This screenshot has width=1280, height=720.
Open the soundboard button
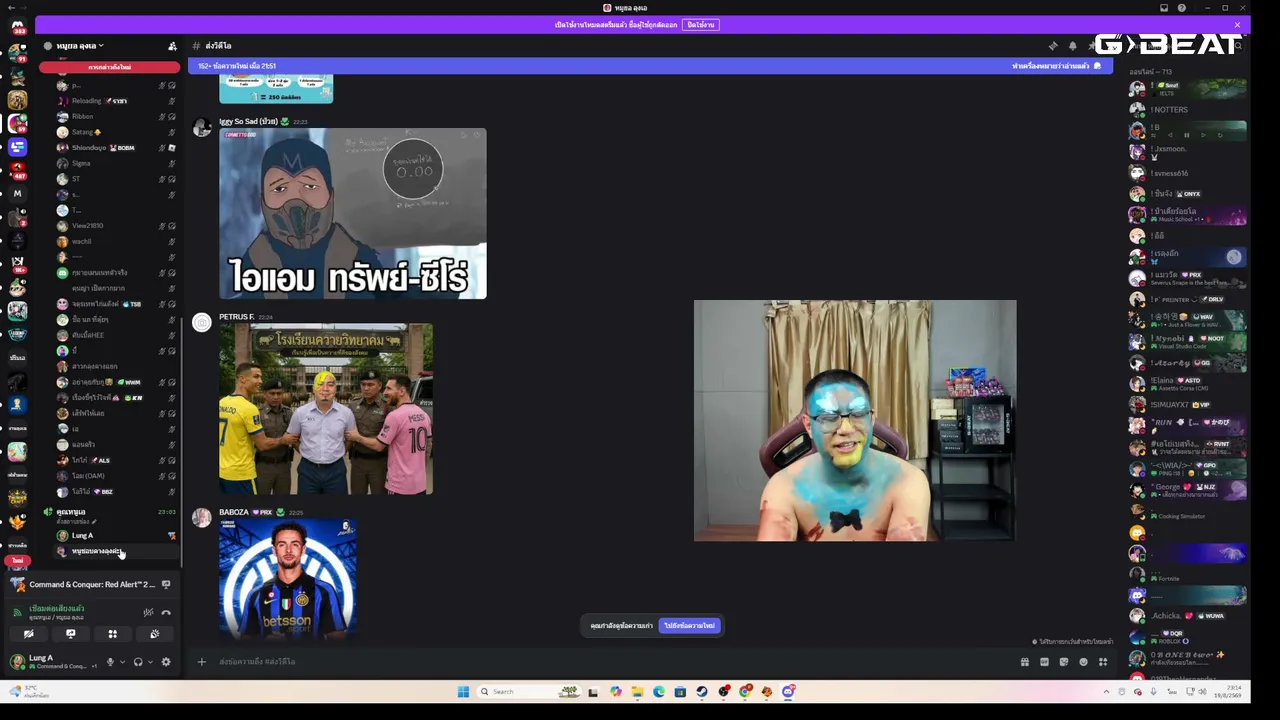pos(154,634)
